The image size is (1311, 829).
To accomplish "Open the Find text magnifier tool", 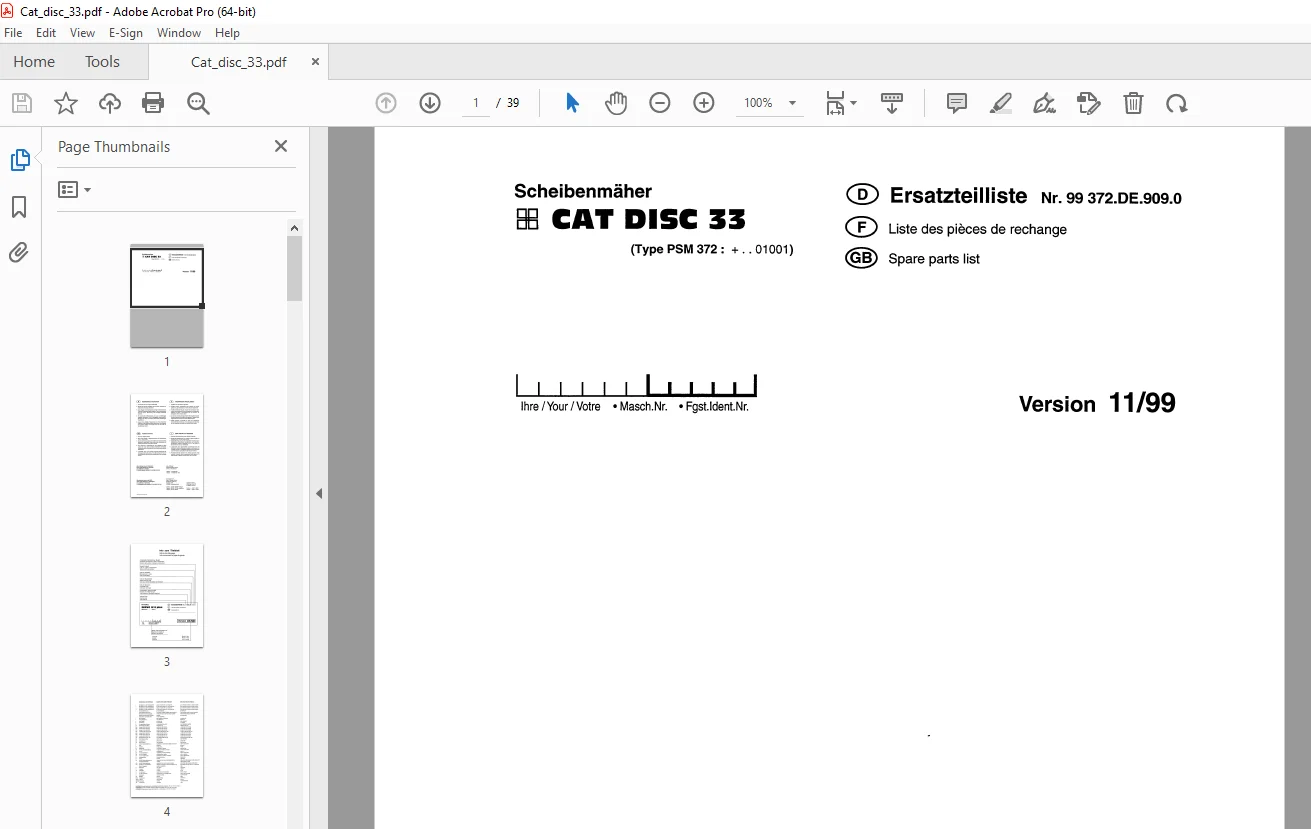I will click(198, 103).
